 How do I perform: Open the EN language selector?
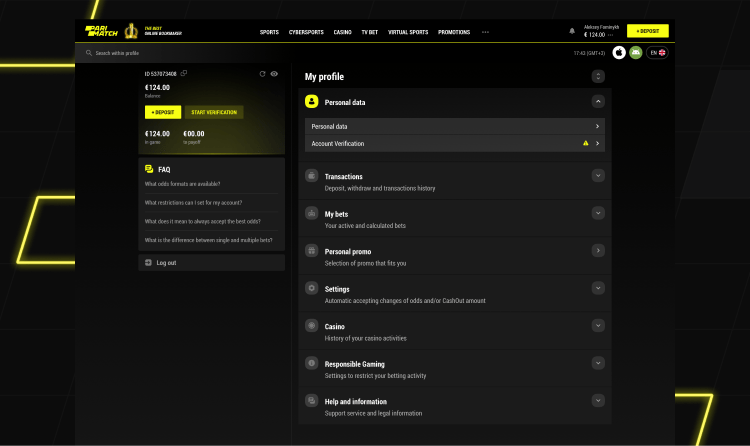click(x=657, y=52)
